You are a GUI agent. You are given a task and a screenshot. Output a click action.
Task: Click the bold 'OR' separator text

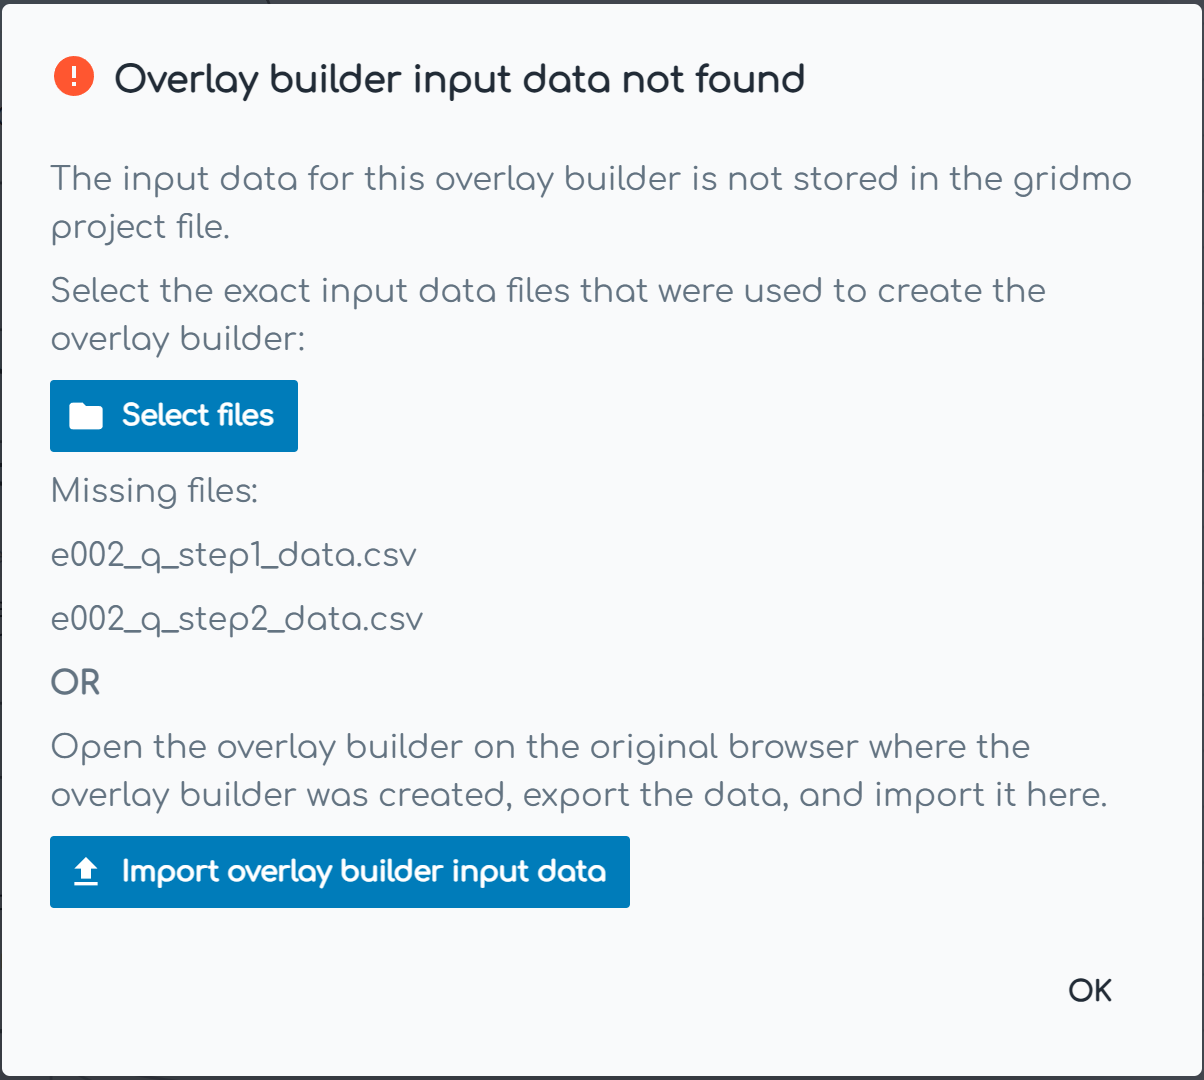tap(76, 683)
